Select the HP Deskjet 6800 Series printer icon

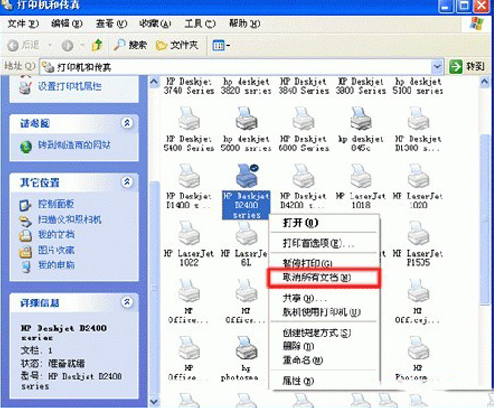pyautogui.click(x=303, y=119)
